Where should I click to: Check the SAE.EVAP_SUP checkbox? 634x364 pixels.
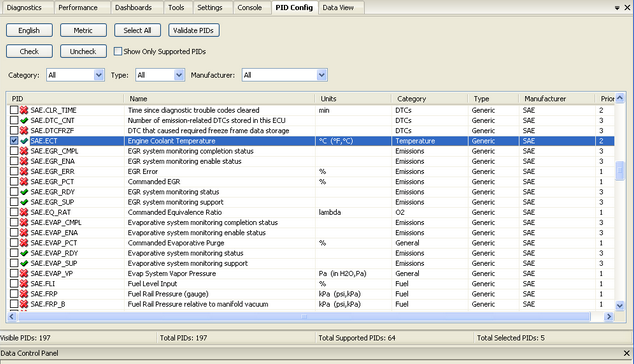[14, 263]
